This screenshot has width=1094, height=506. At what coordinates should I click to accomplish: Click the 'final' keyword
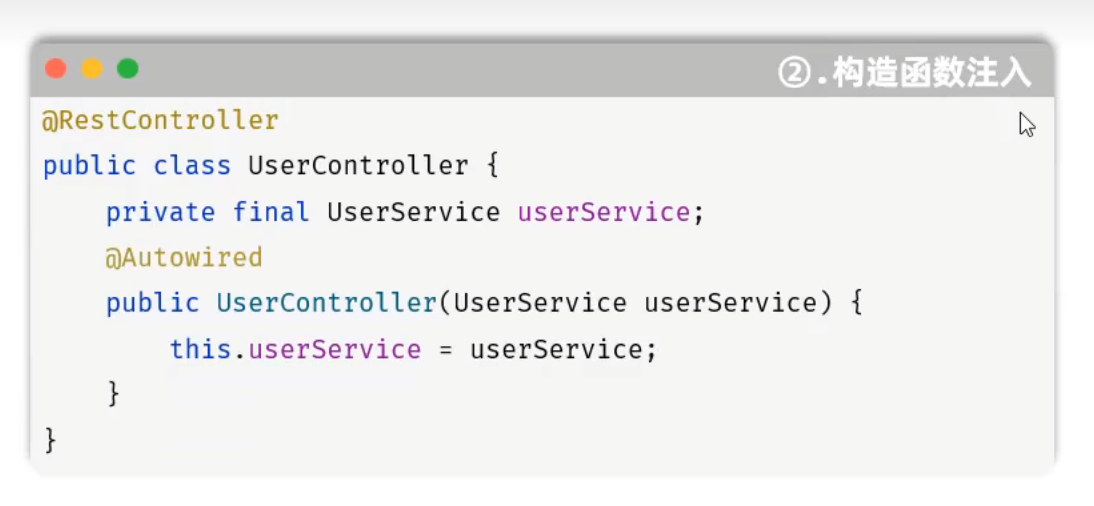pyautogui.click(x=271, y=212)
